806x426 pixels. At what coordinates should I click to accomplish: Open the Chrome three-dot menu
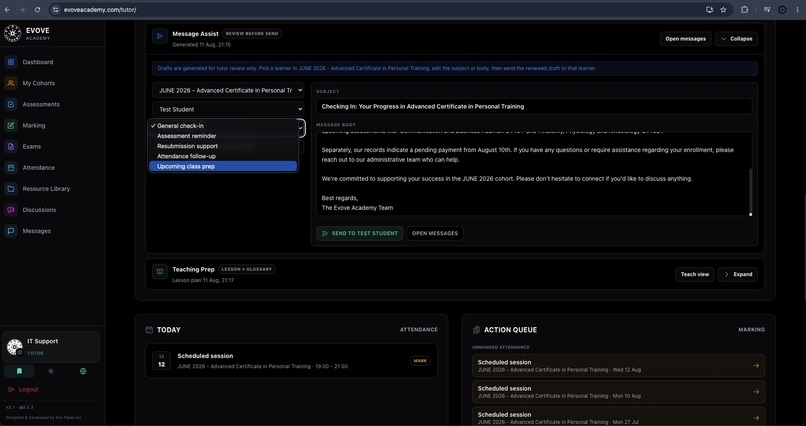(798, 9)
